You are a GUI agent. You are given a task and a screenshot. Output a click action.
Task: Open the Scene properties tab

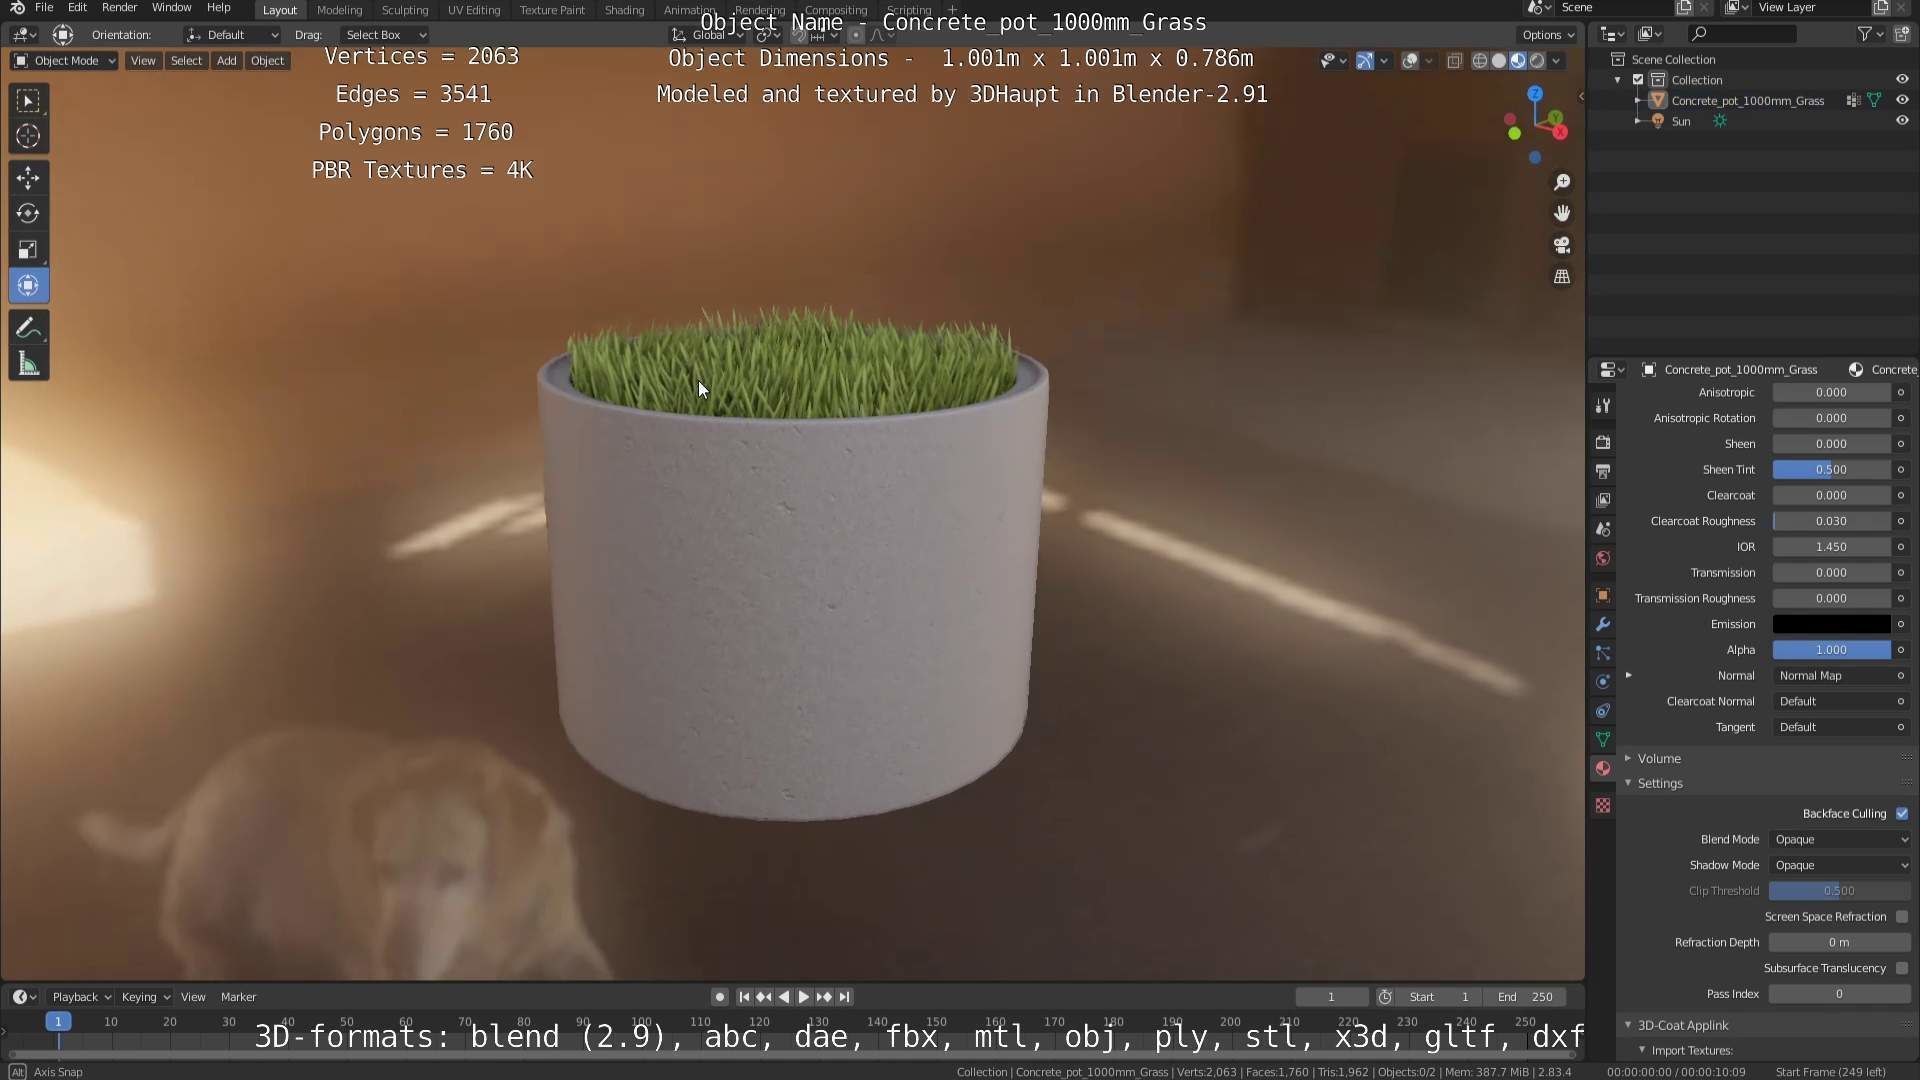(x=1603, y=529)
